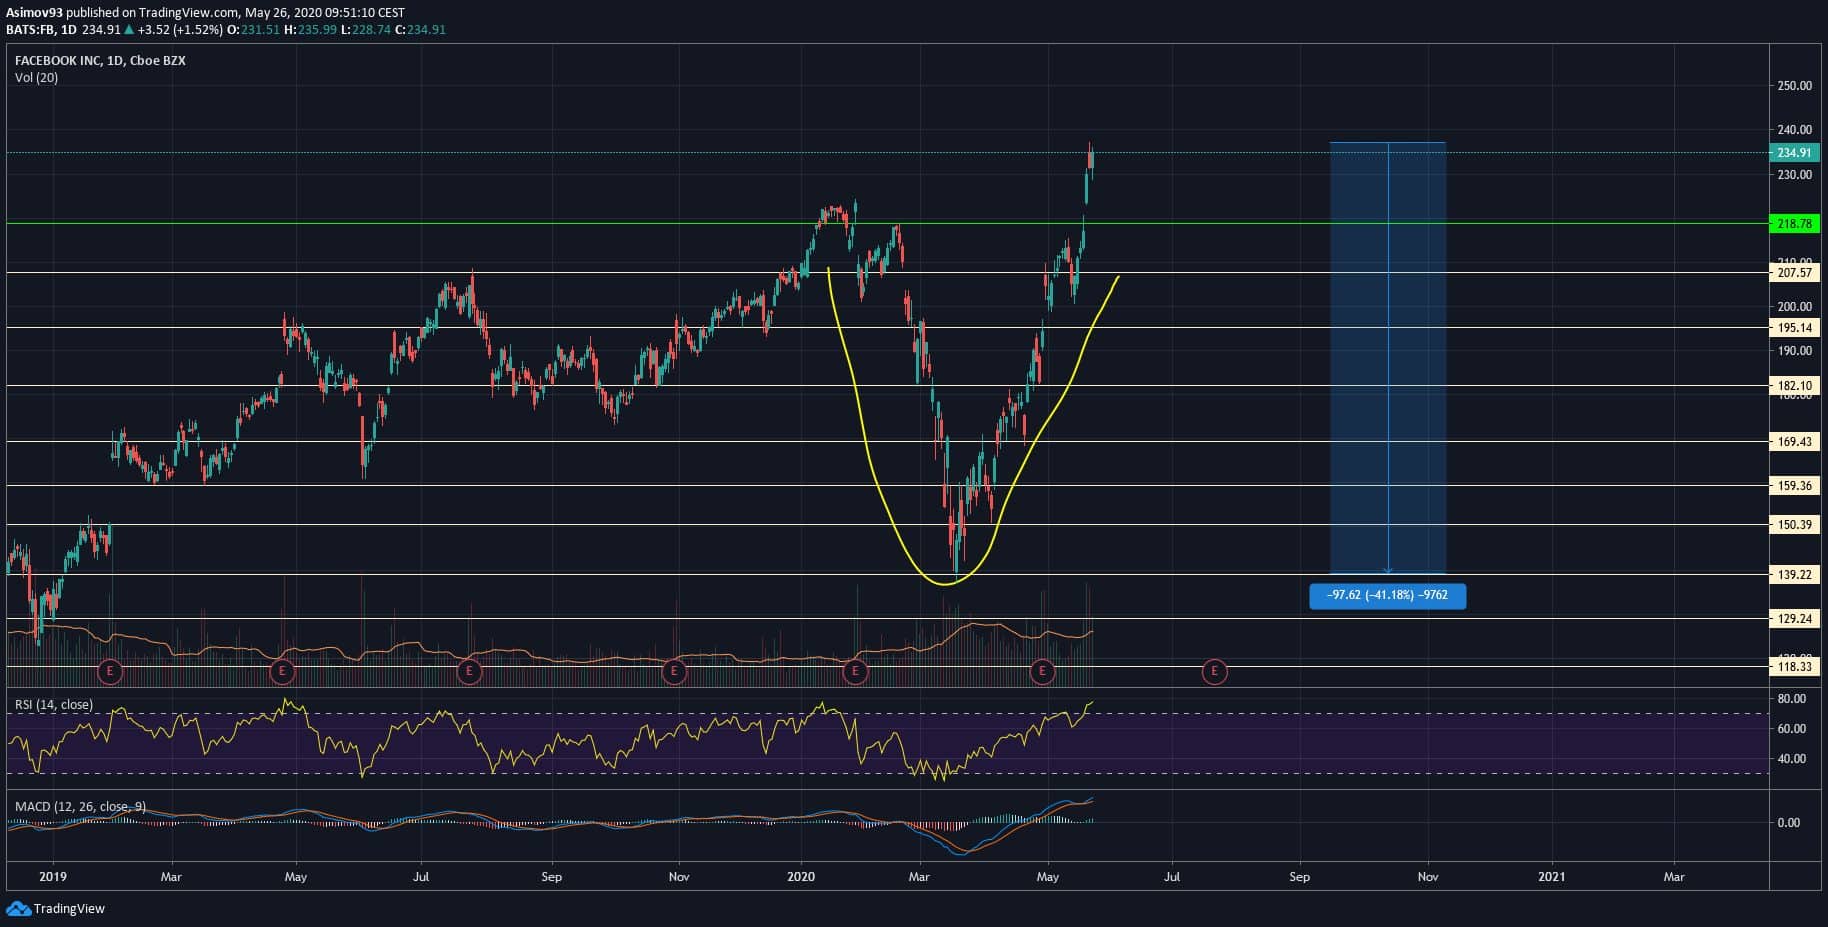Click the TradingView logo at bottom left
The height and width of the screenshot is (927, 1828).
[55, 908]
